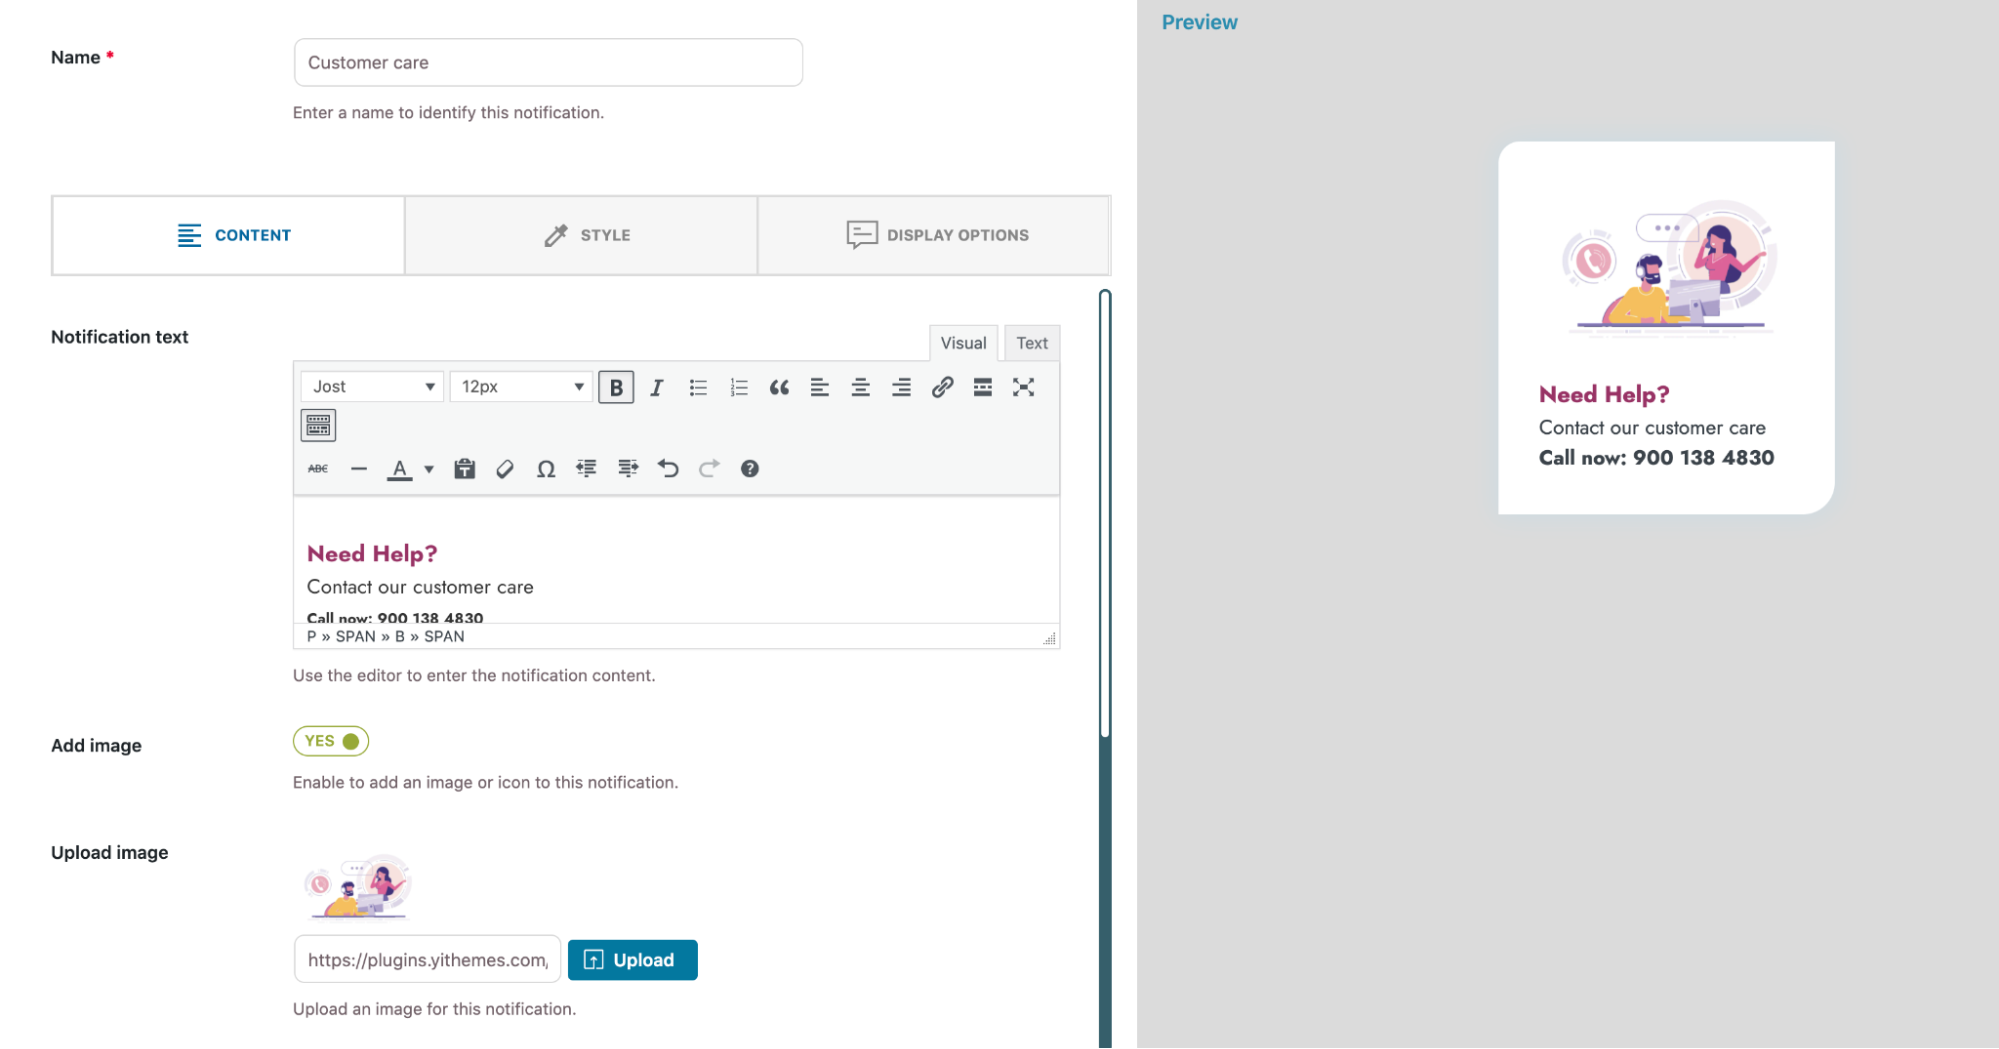This screenshot has height=1049, width=1999.
Task: Click the Preview panel heading
Action: pos(1199,22)
